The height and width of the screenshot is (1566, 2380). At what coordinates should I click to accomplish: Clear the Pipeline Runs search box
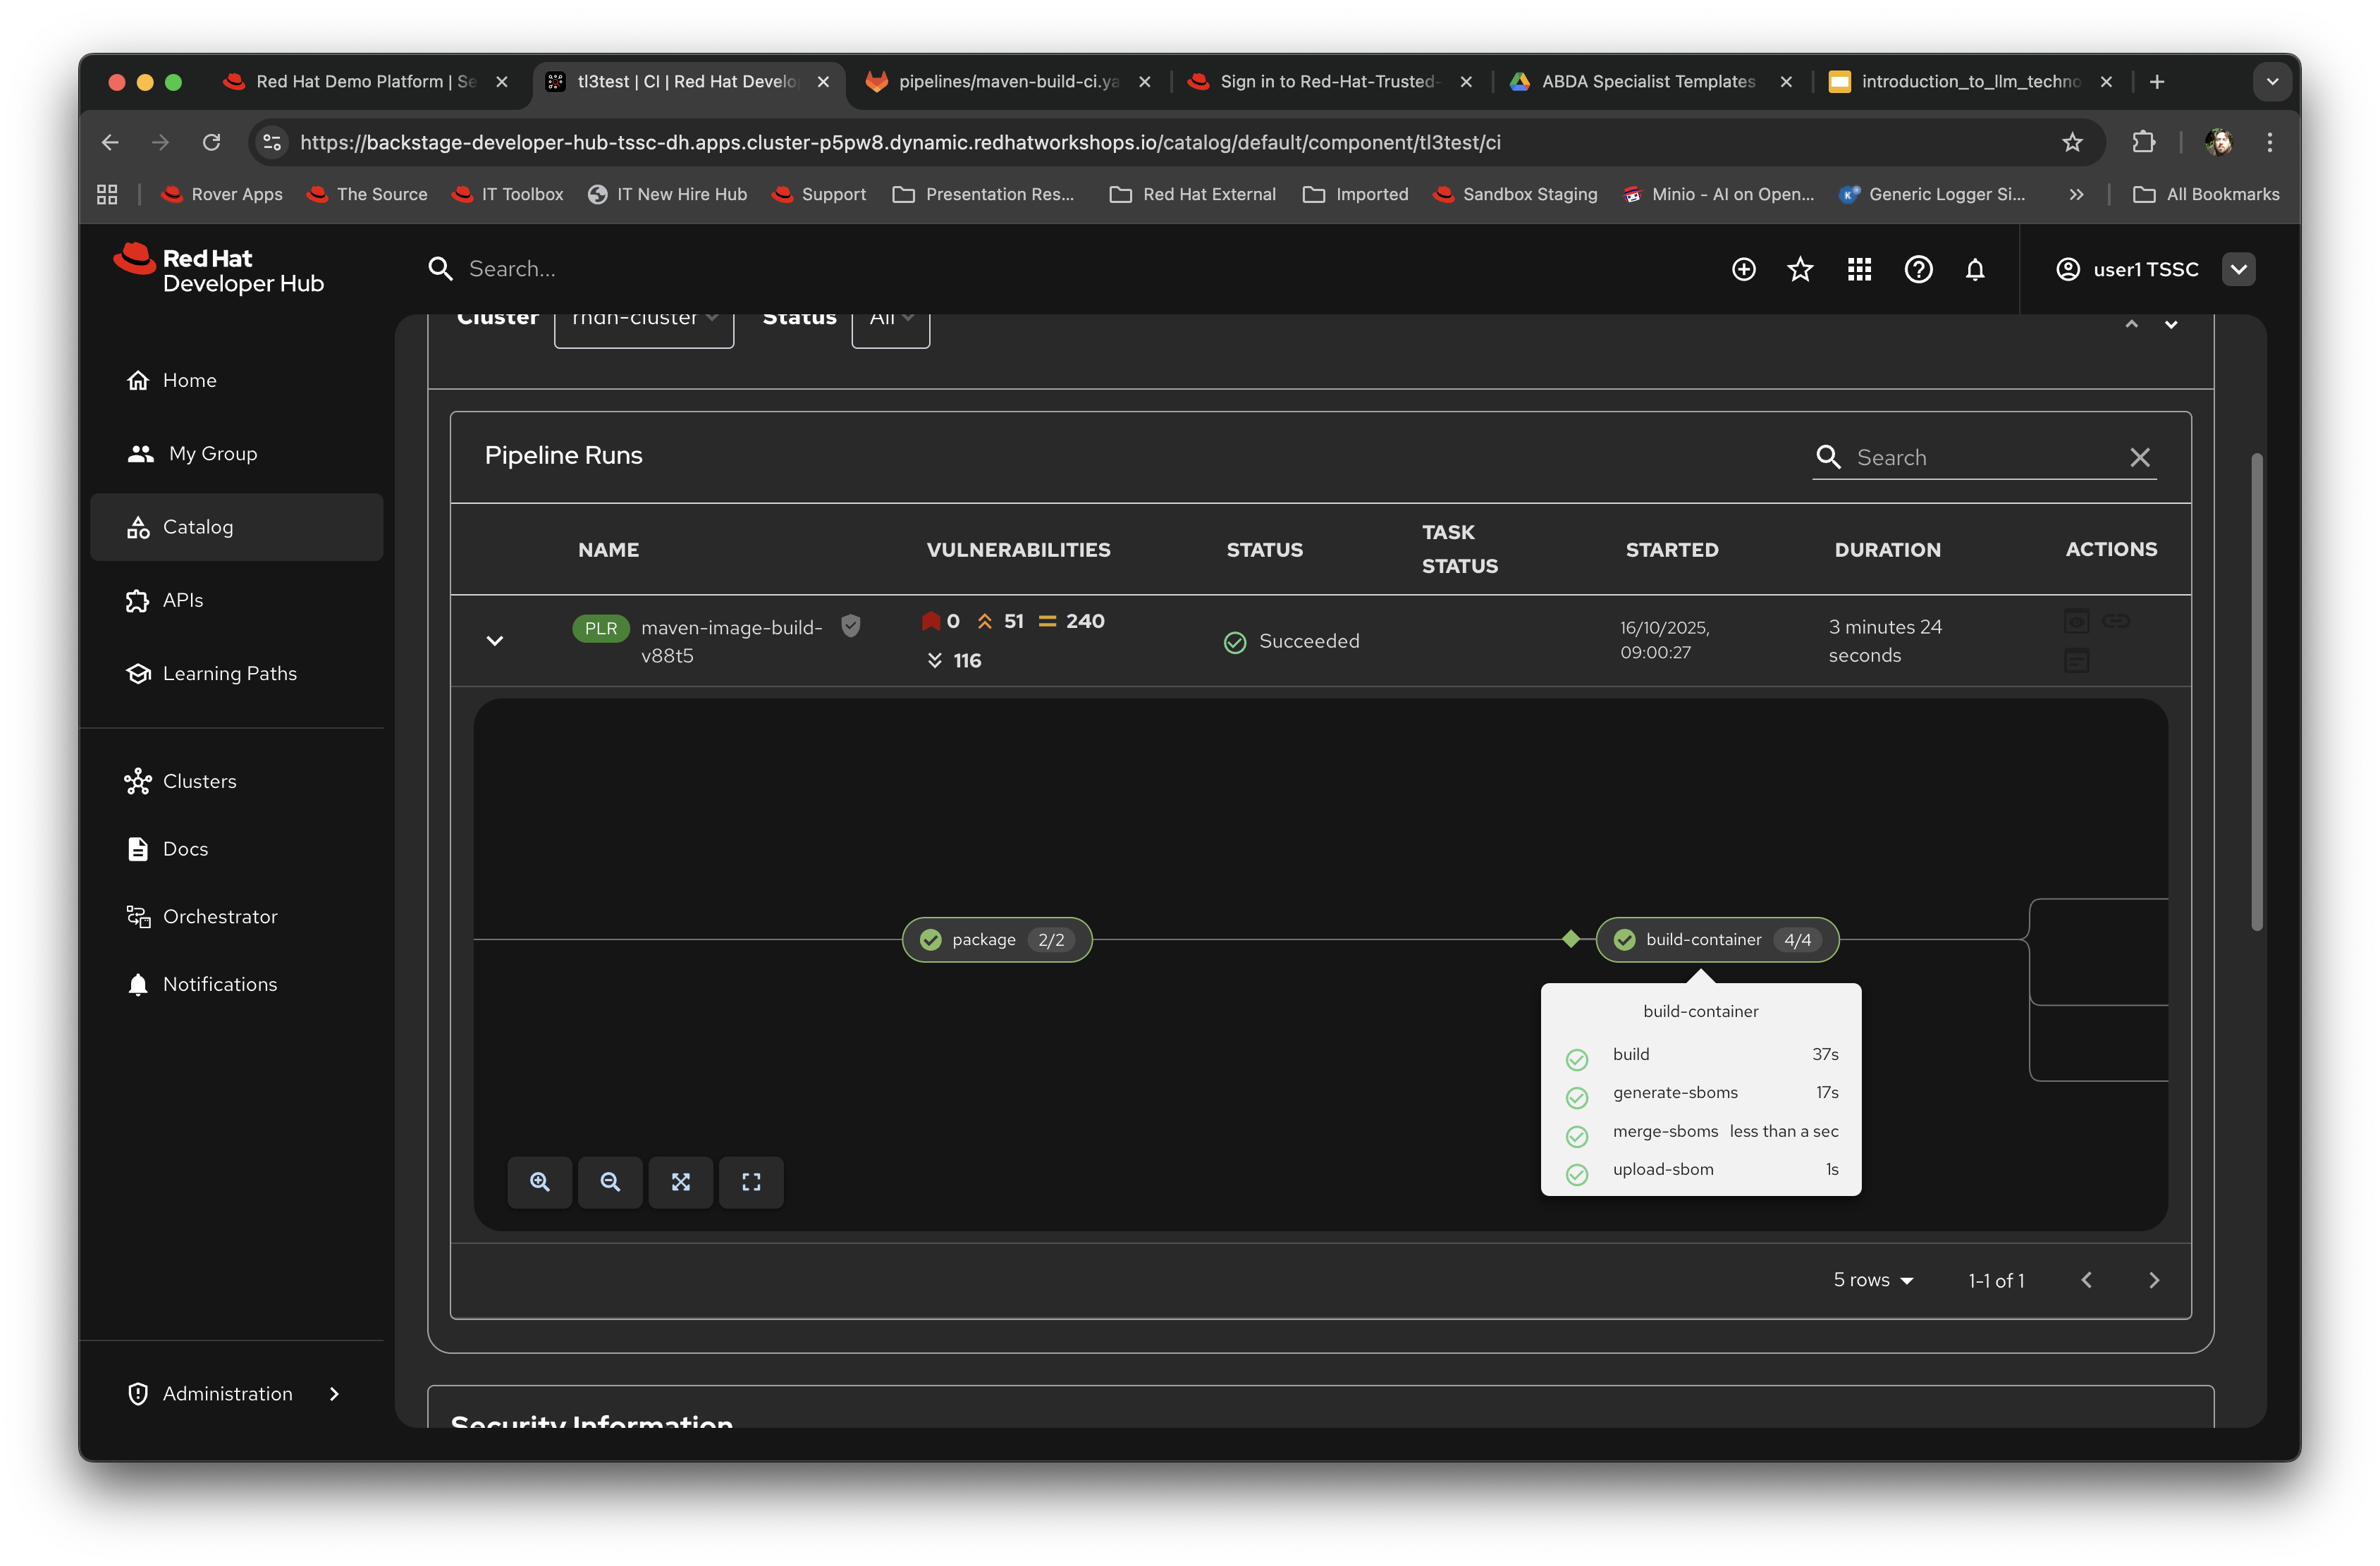tap(2140, 457)
